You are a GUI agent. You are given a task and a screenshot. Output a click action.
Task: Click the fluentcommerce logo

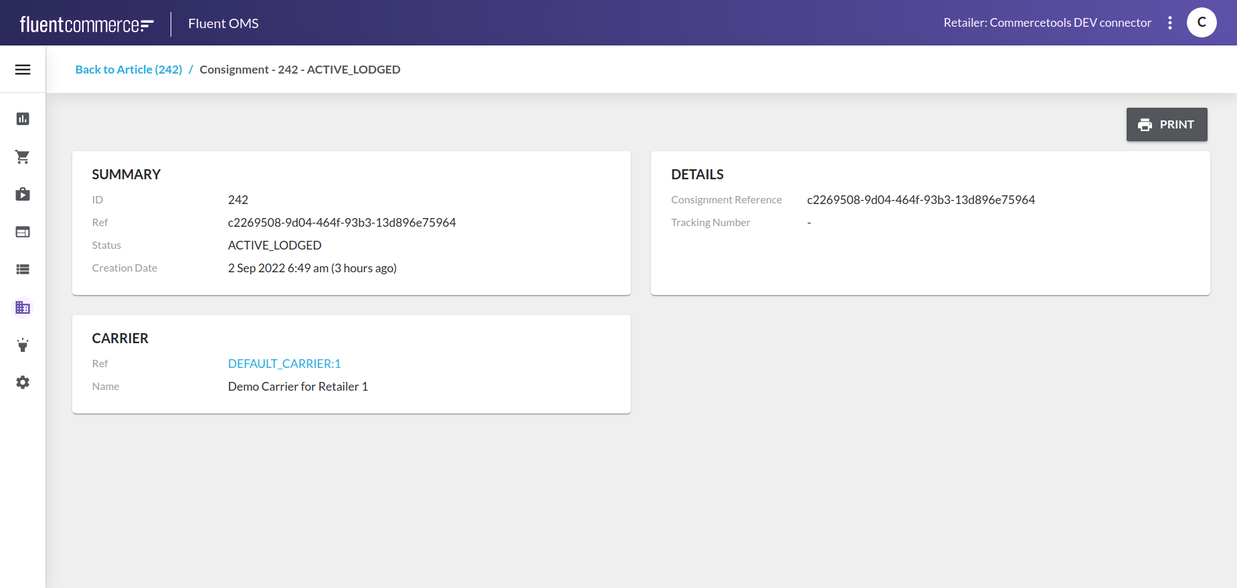click(x=87, y=24)
